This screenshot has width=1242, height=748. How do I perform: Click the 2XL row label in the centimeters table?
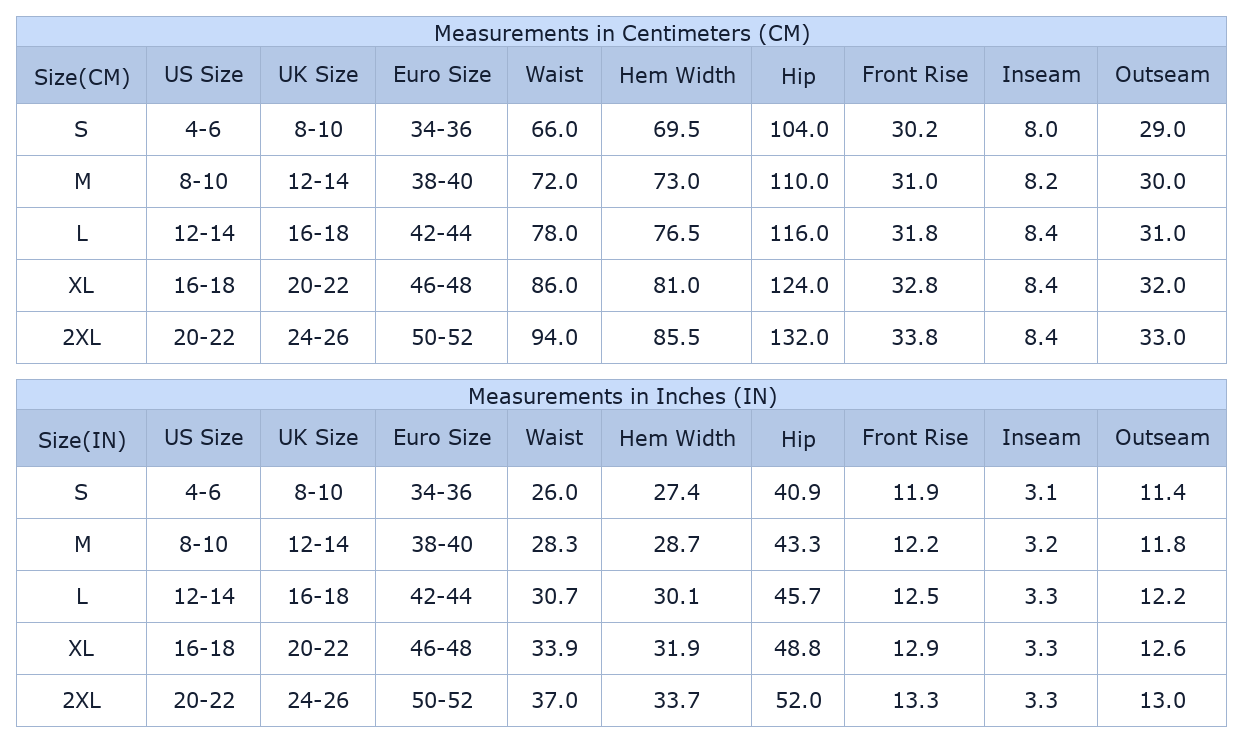[x=81, y=337]
